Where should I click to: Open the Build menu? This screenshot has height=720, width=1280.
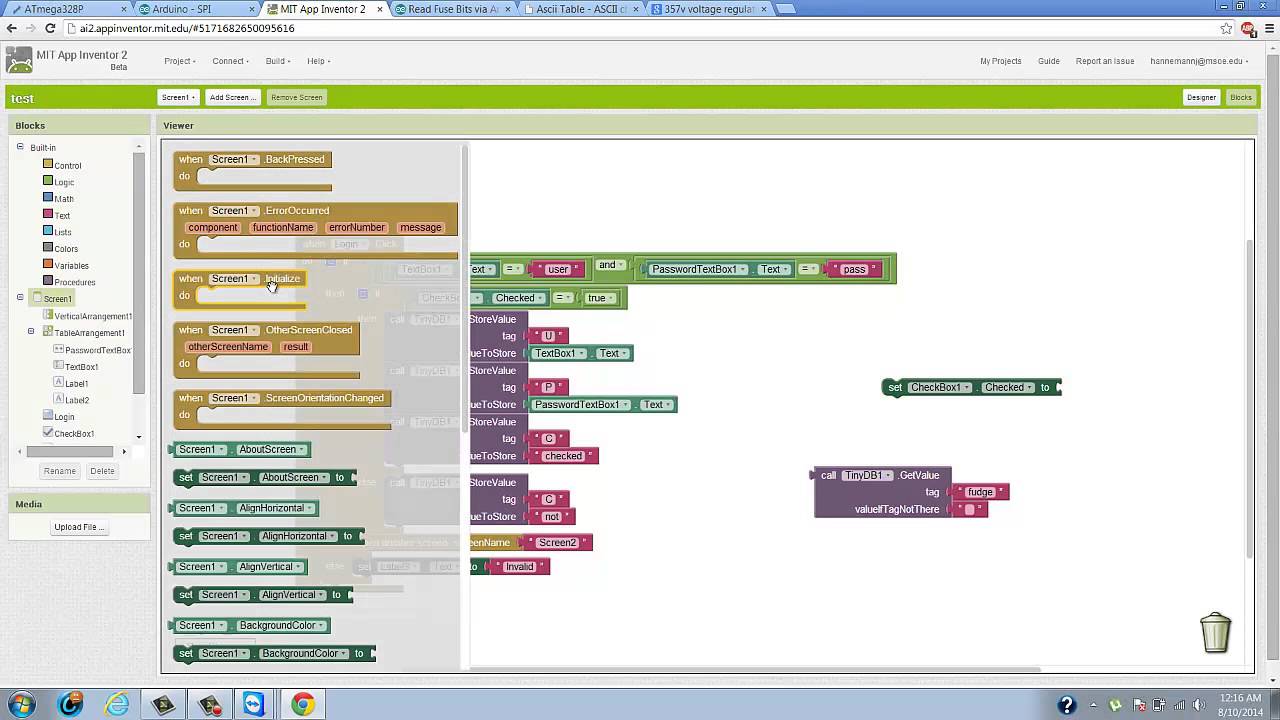[x=278, y=61]
